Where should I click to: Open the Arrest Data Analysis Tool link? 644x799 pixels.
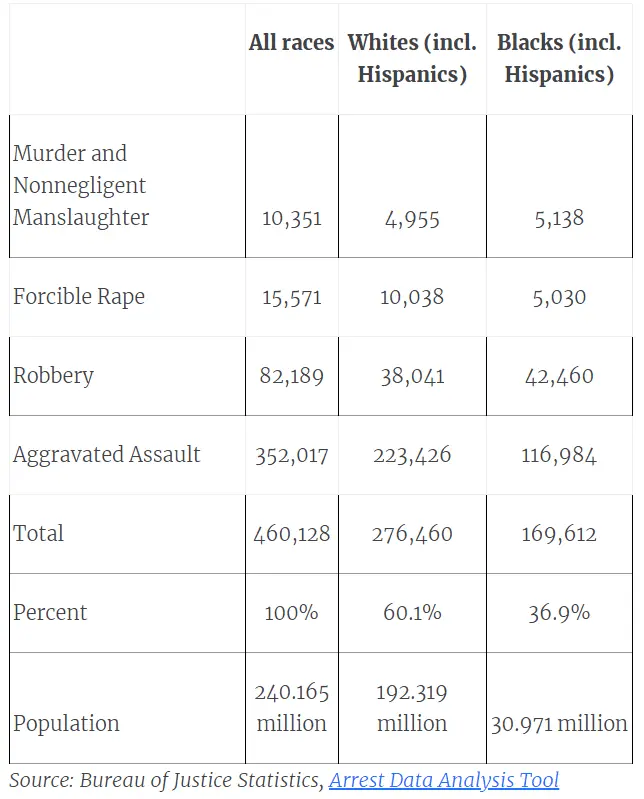[x=443, y=780]
